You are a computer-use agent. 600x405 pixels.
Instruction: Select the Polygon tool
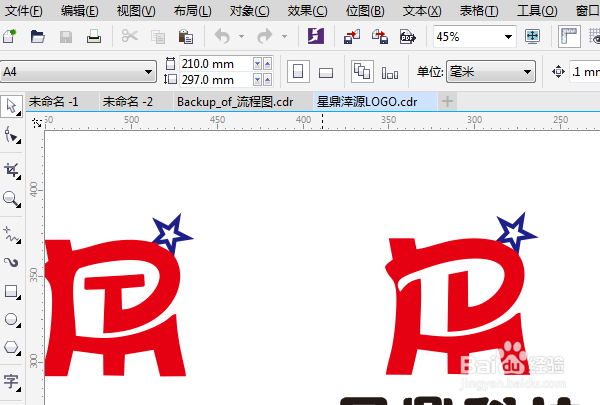tap(12, 348)
